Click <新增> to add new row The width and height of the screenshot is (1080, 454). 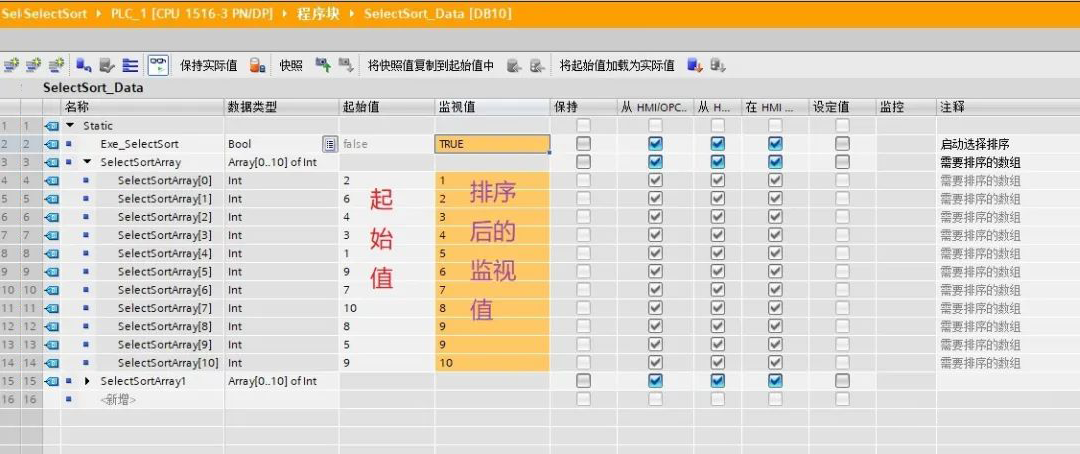click(118, 400)
